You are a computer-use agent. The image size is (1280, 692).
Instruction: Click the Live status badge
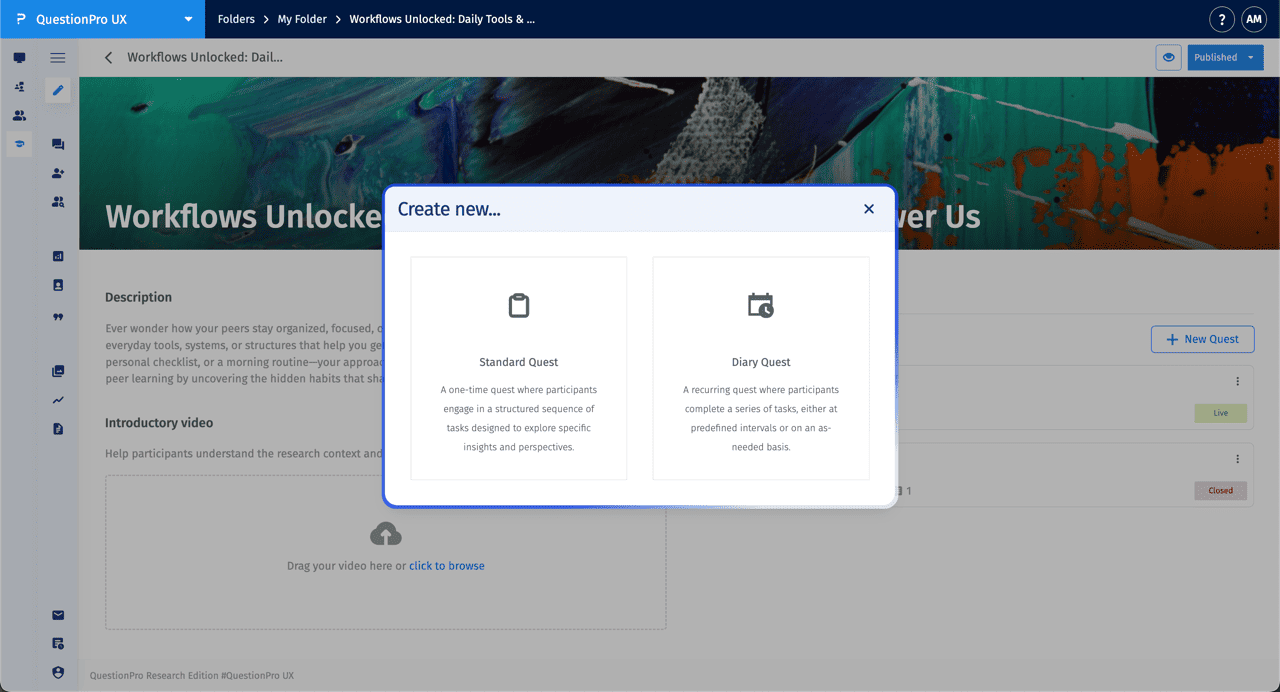pos(1220,412)
